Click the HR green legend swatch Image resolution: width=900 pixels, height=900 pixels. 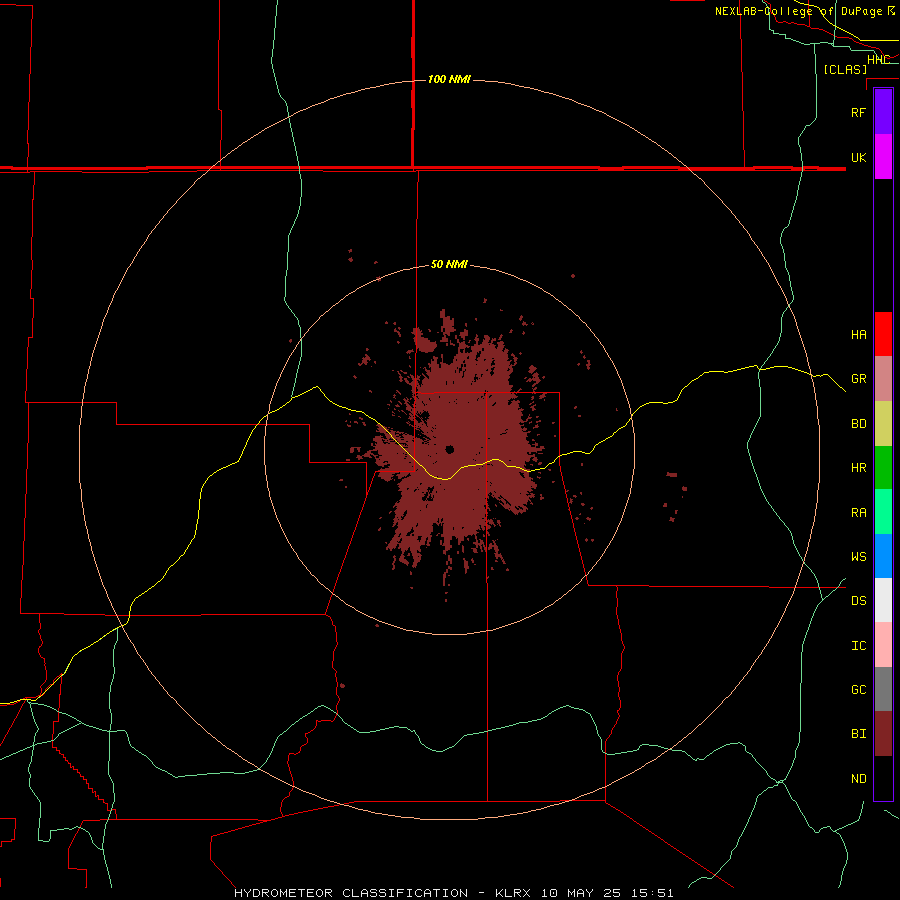[x=883, y=468]
